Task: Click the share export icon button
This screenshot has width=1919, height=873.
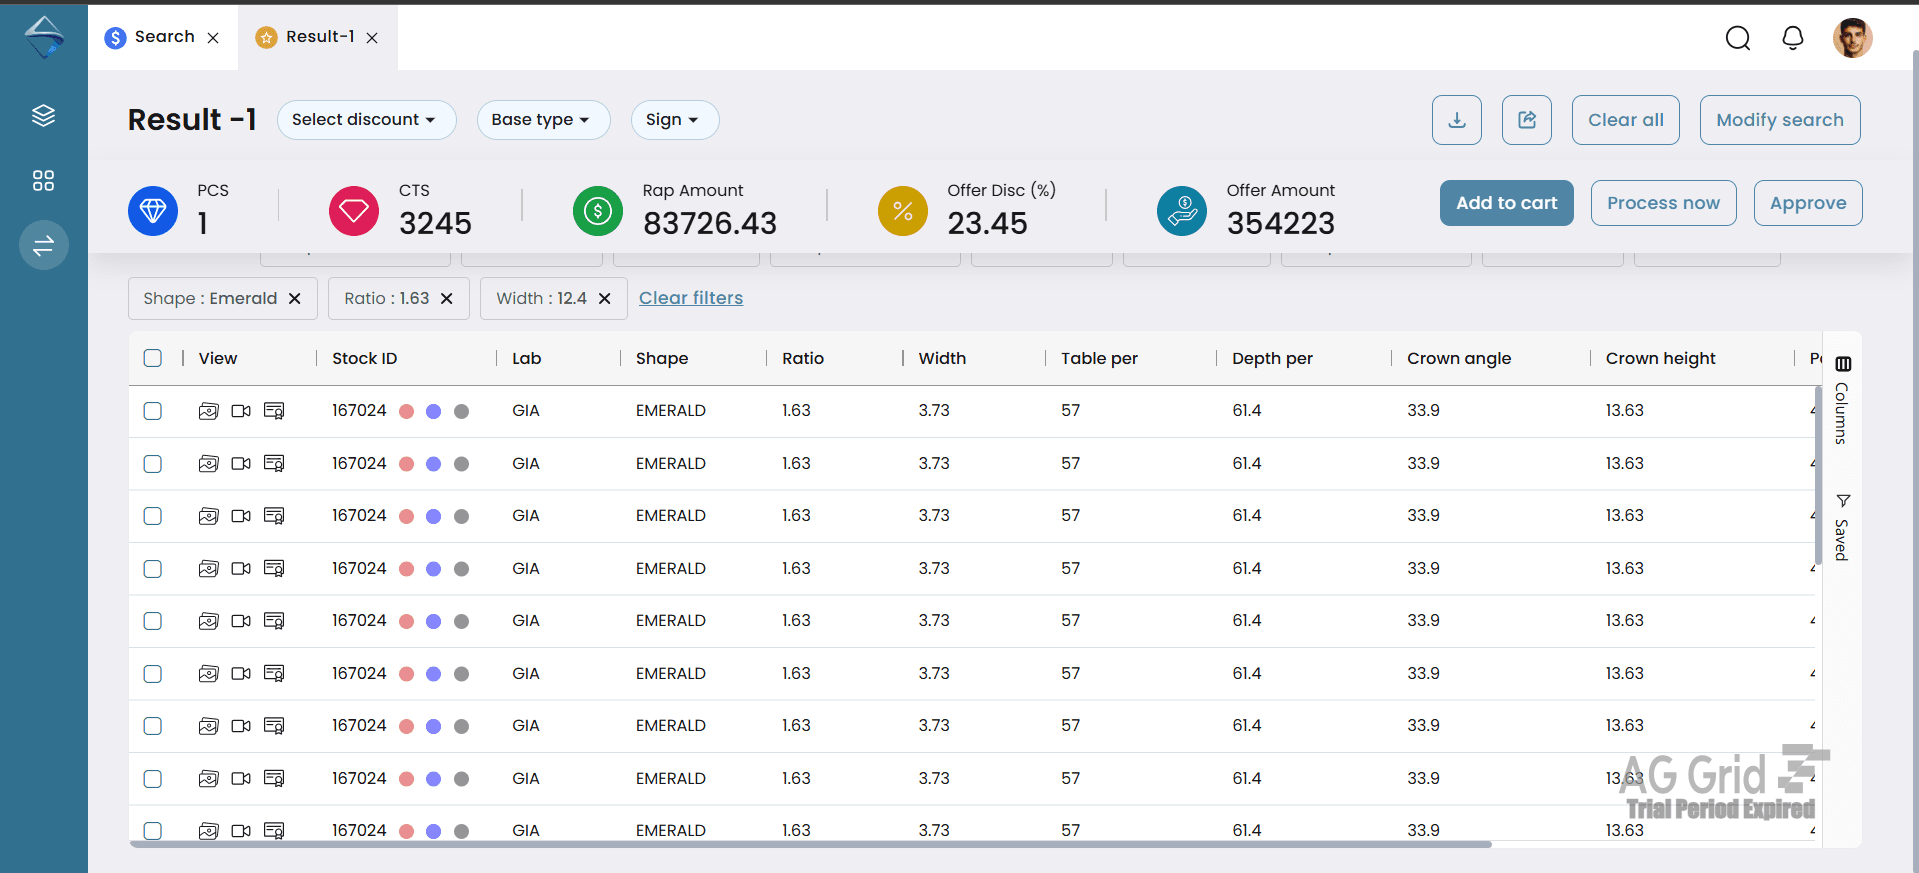Action: tap(1527, 120)
